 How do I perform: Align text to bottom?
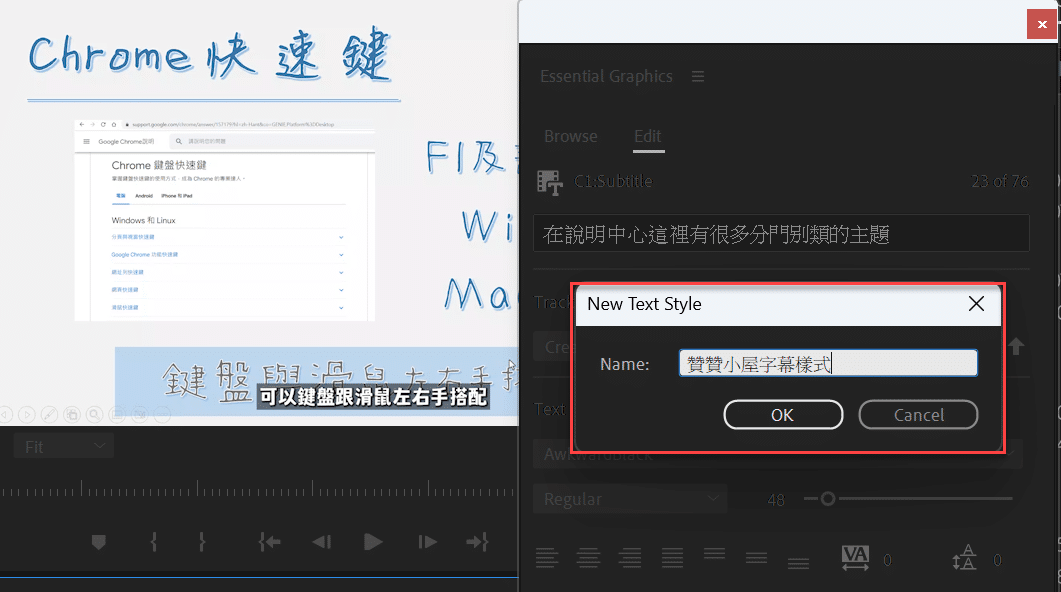point(798,563)
